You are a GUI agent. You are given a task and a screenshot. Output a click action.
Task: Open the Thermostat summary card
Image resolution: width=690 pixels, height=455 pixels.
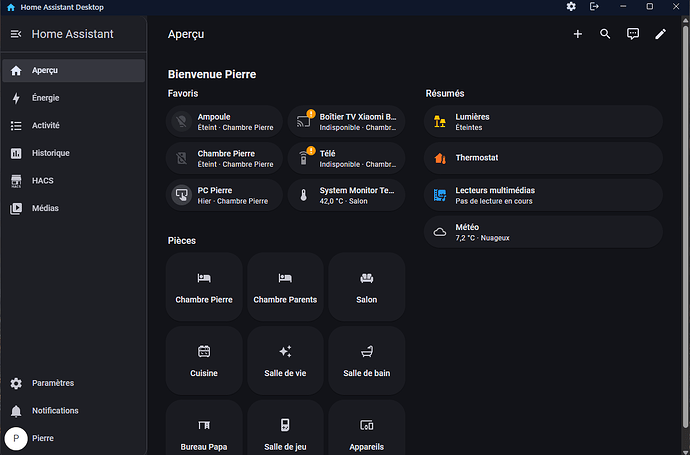[543, 158]
